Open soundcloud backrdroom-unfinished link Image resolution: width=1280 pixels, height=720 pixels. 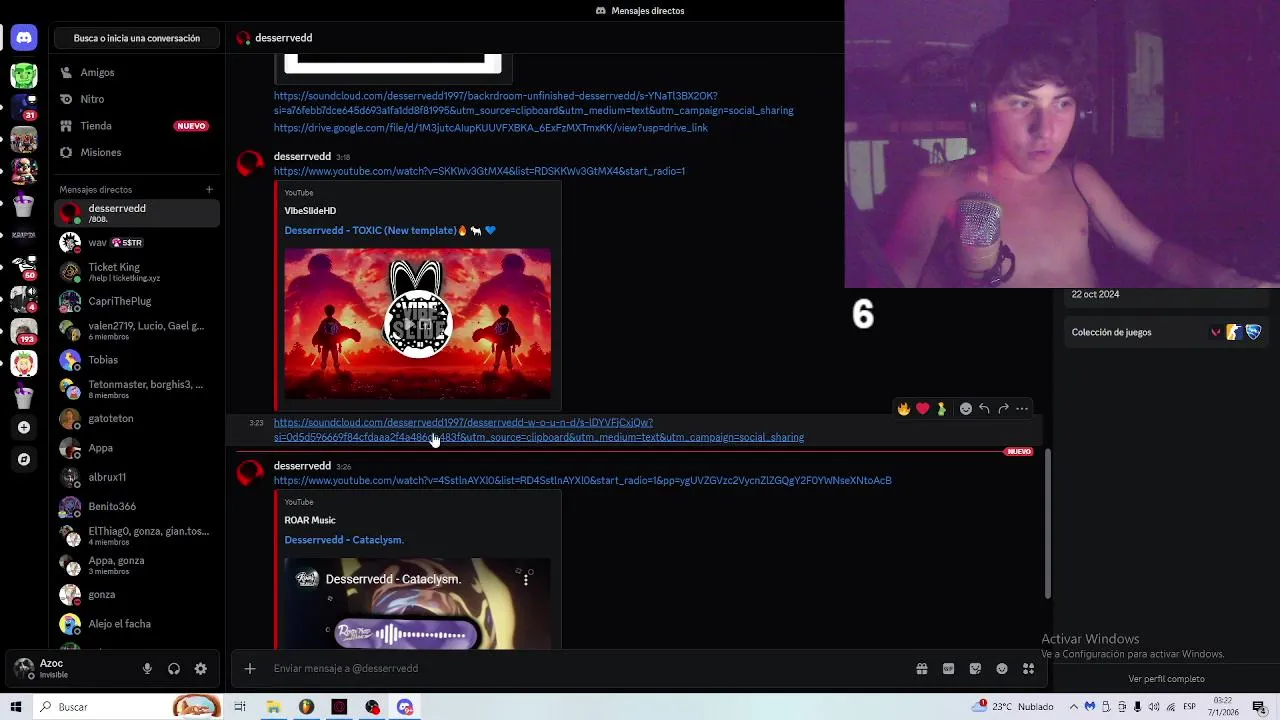(533, 103)
